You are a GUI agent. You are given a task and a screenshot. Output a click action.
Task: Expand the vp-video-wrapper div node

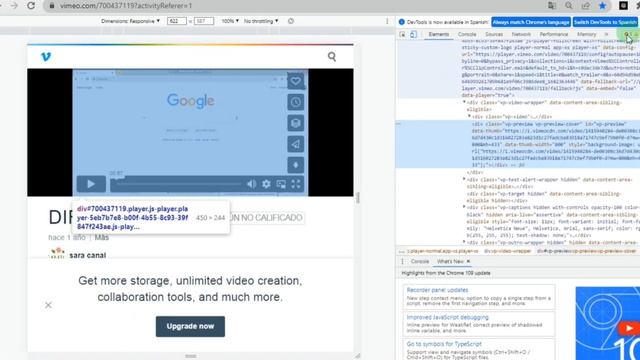(x=464, y=102)
